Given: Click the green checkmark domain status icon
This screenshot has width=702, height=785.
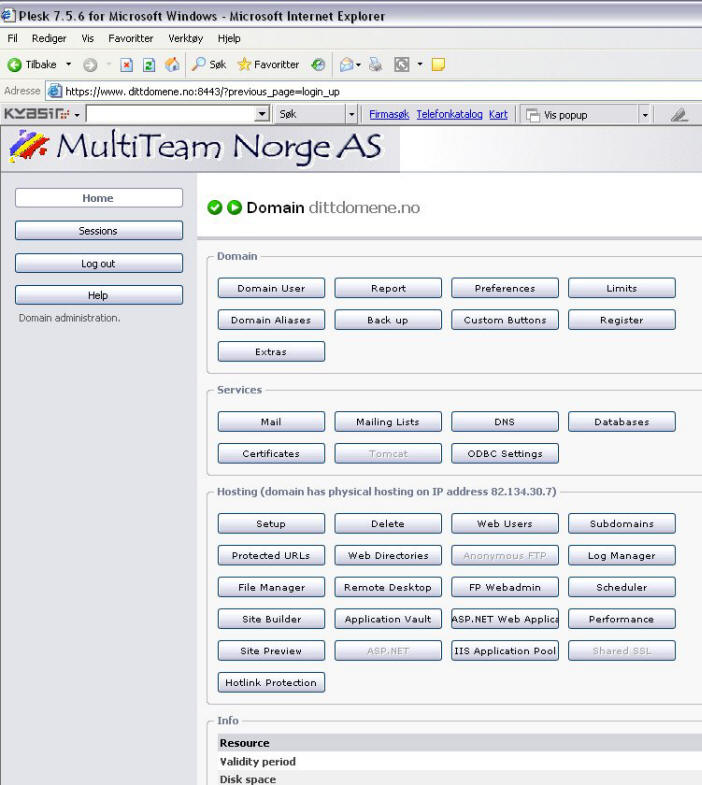Looking at the screenshot, I should click(215, 207).
